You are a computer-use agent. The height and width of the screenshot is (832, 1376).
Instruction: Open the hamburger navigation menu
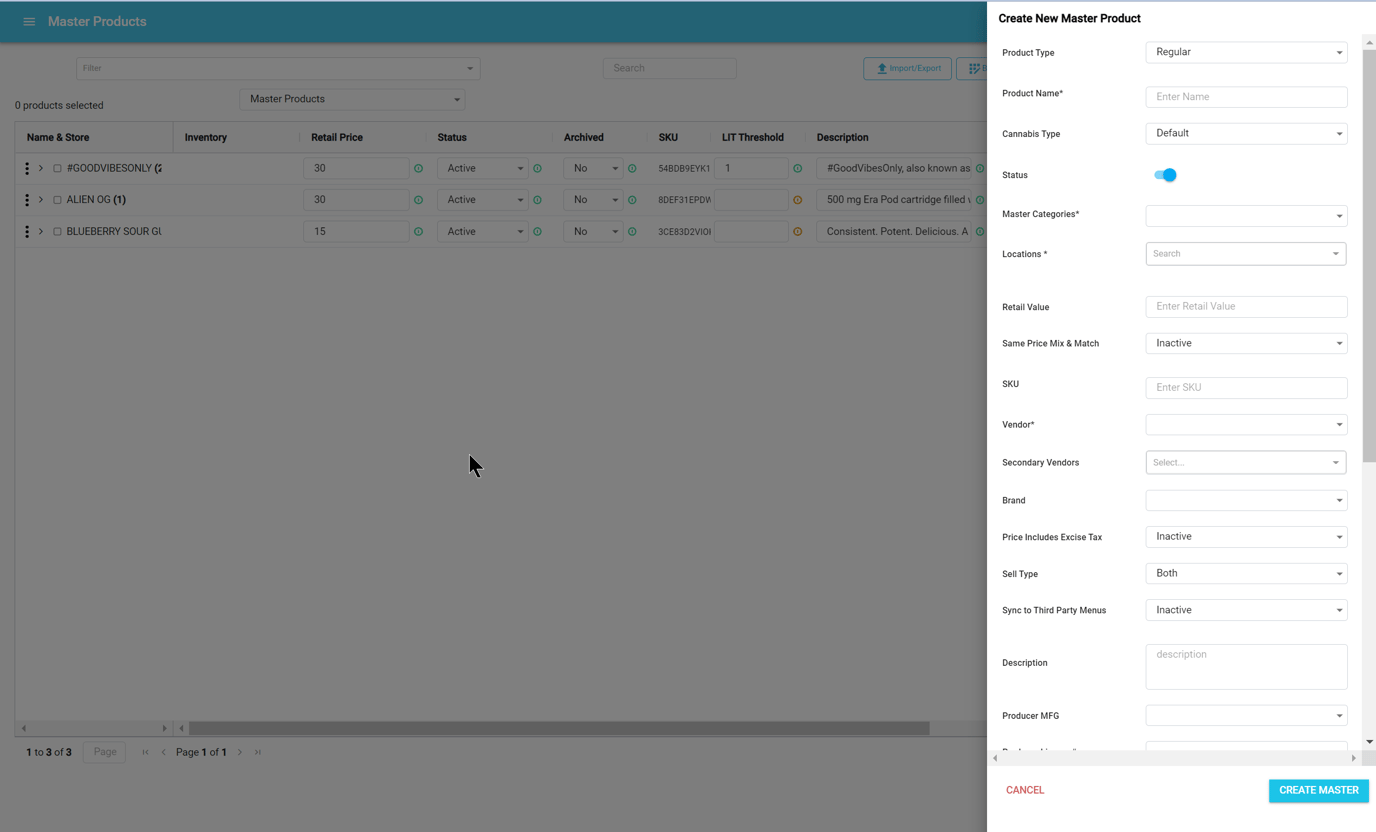coord(29,21)
